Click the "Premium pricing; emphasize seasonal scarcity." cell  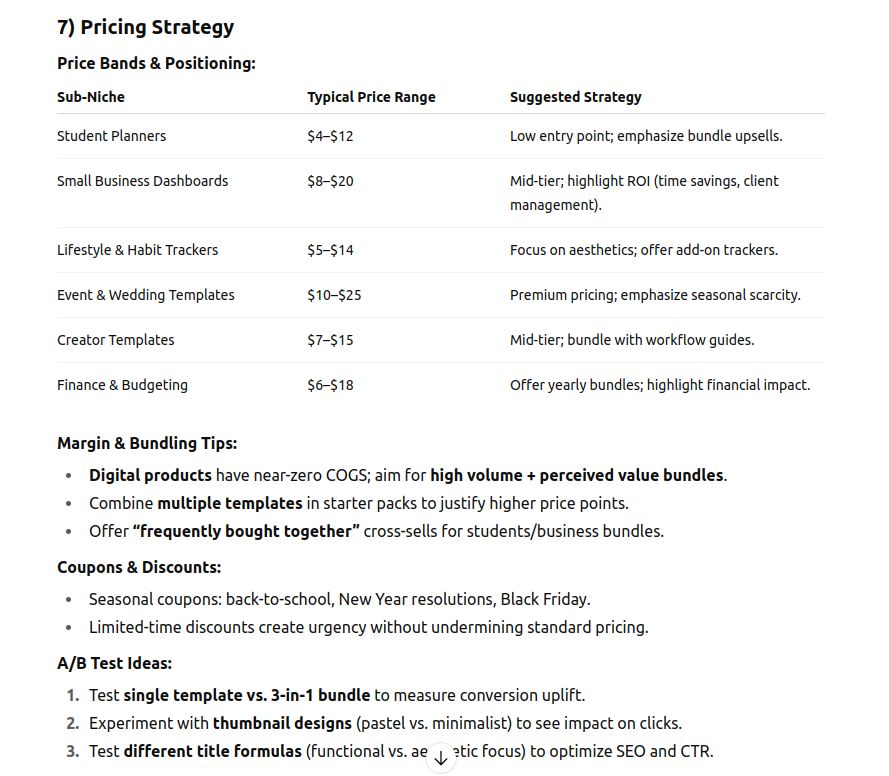click(655, 295)
